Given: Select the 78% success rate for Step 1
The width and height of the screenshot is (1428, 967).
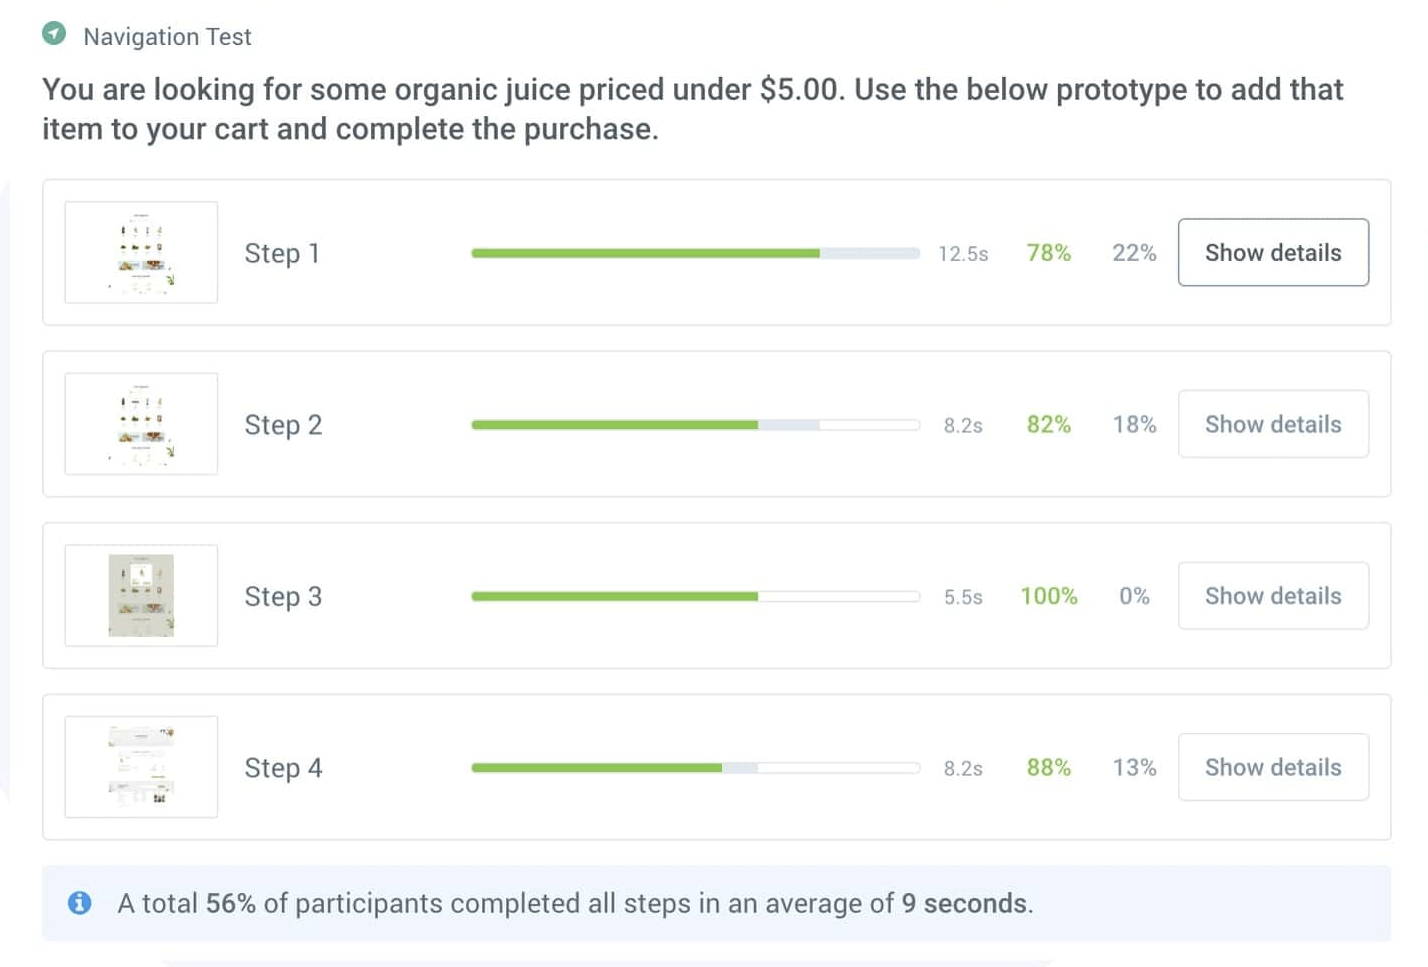Looking at the screenshot, I should pos(1047,253).
